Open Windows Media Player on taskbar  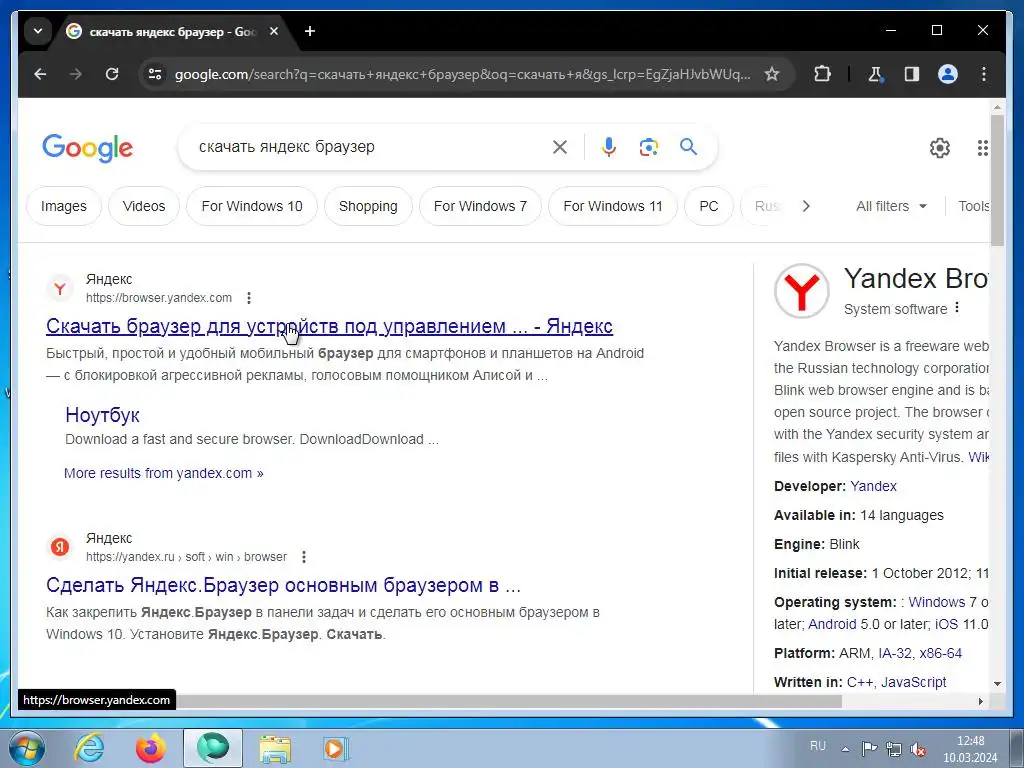pyautogui.click(x=336, y=748)
